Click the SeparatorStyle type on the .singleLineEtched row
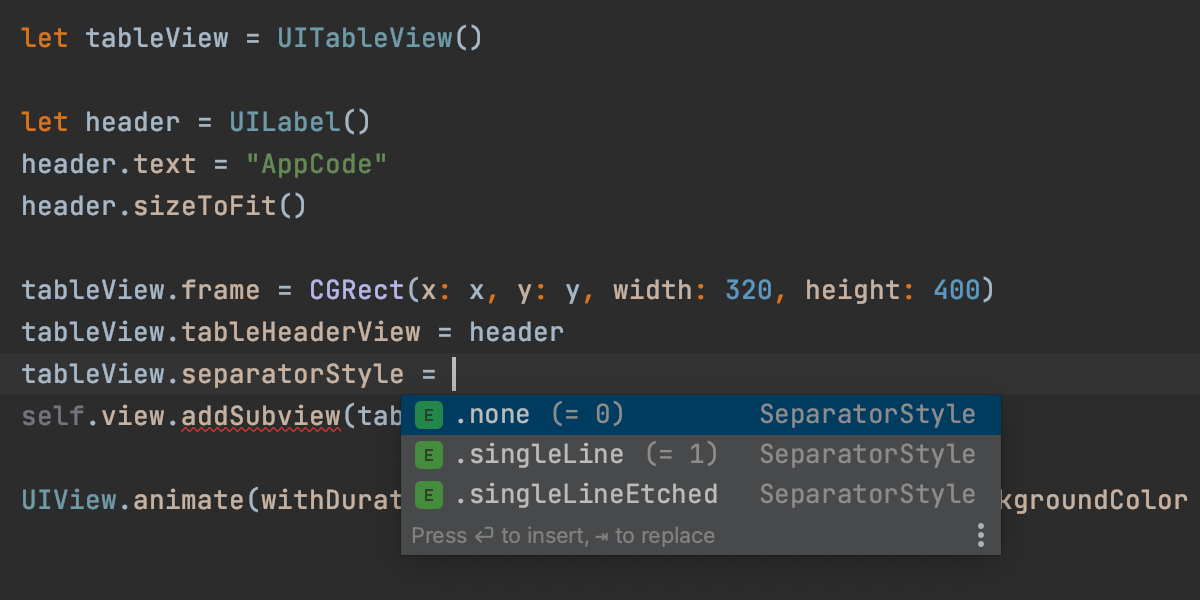The width and height of the screenshot is (1200, 600). [867, 494]
